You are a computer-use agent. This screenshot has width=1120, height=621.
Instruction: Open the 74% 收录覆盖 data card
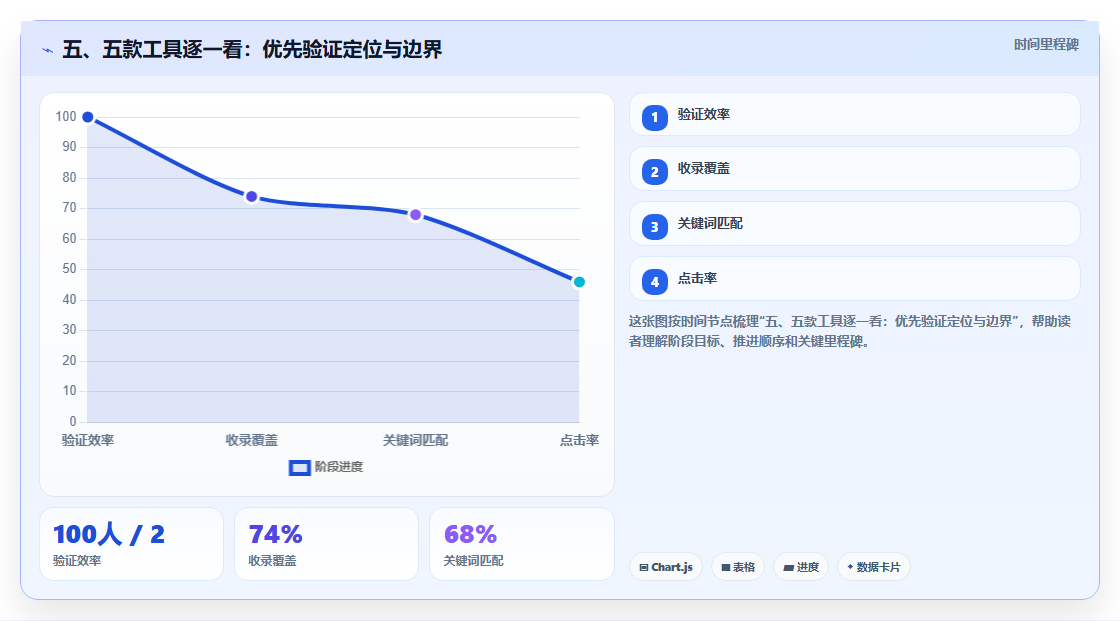[326, 544]
